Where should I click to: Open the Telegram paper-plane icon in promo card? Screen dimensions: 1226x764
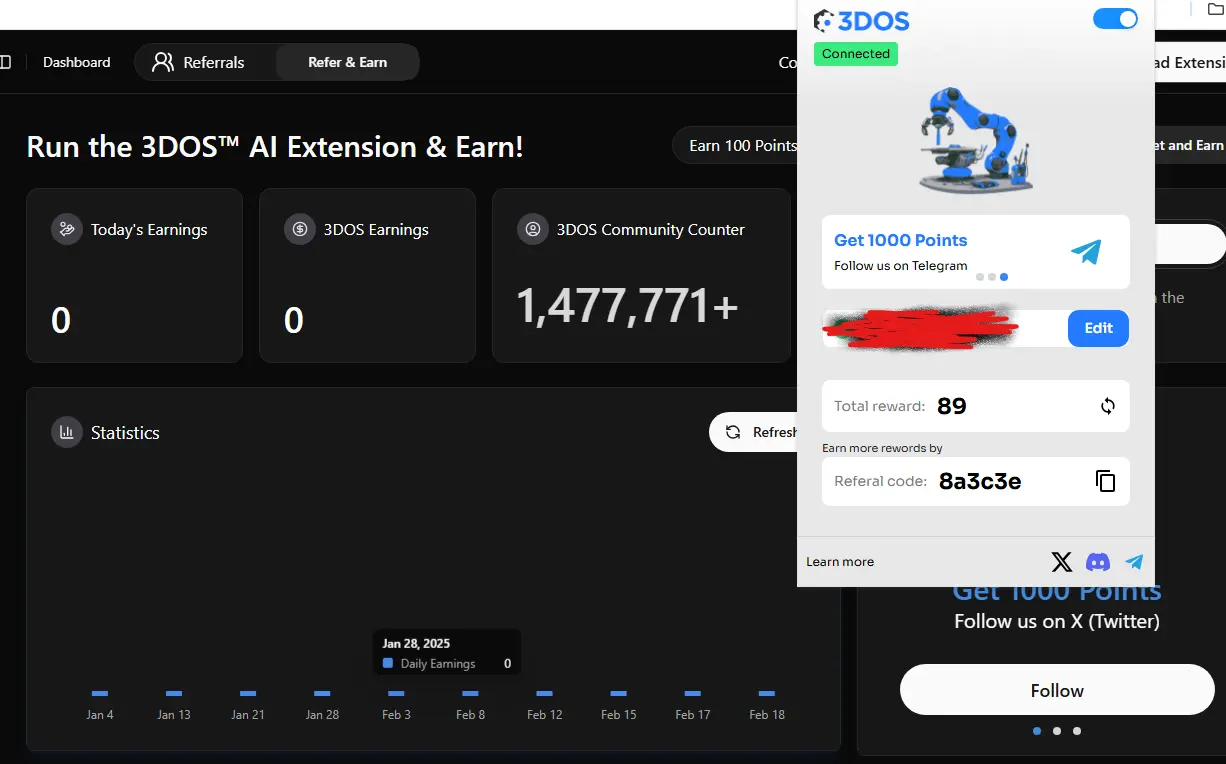(1085, 251)
